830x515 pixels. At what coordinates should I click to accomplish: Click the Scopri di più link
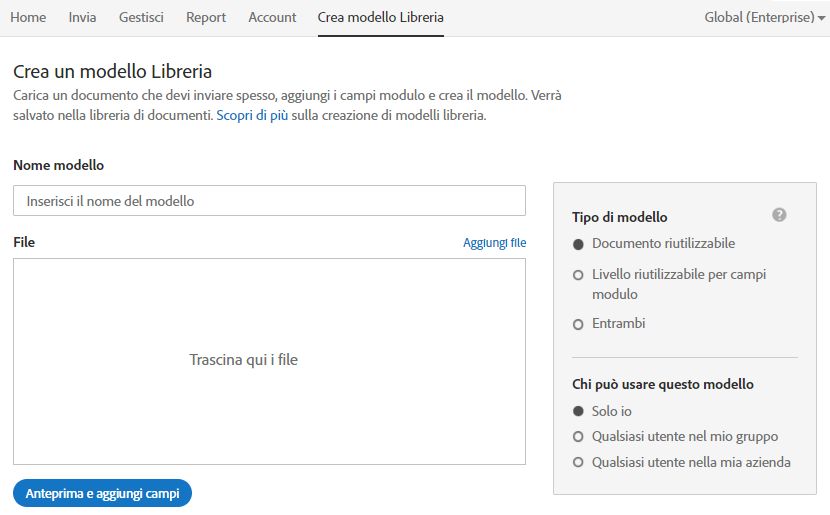252,115
